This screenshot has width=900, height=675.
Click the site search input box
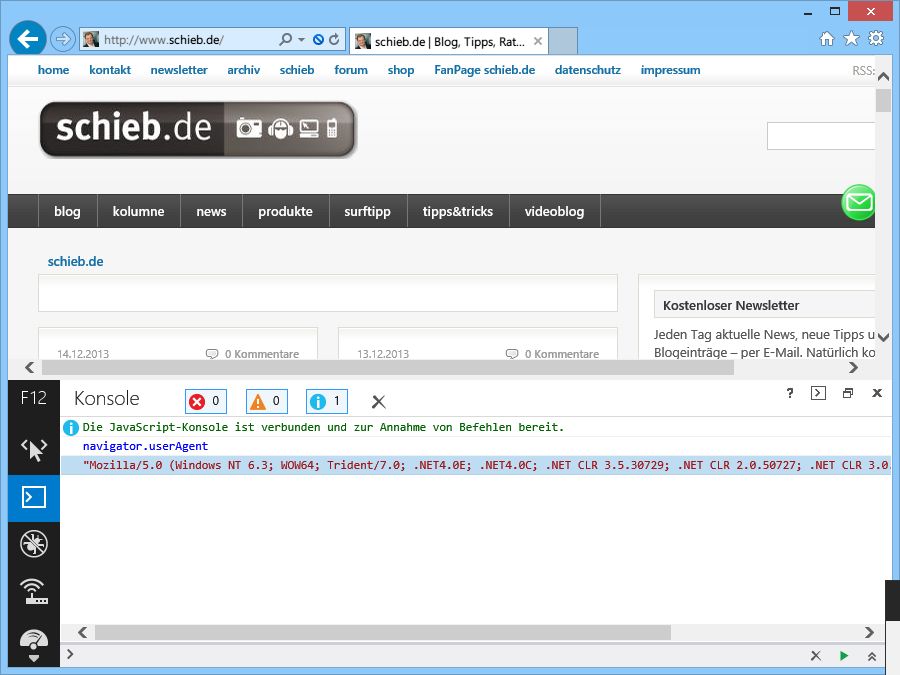(x=821, y=136)
